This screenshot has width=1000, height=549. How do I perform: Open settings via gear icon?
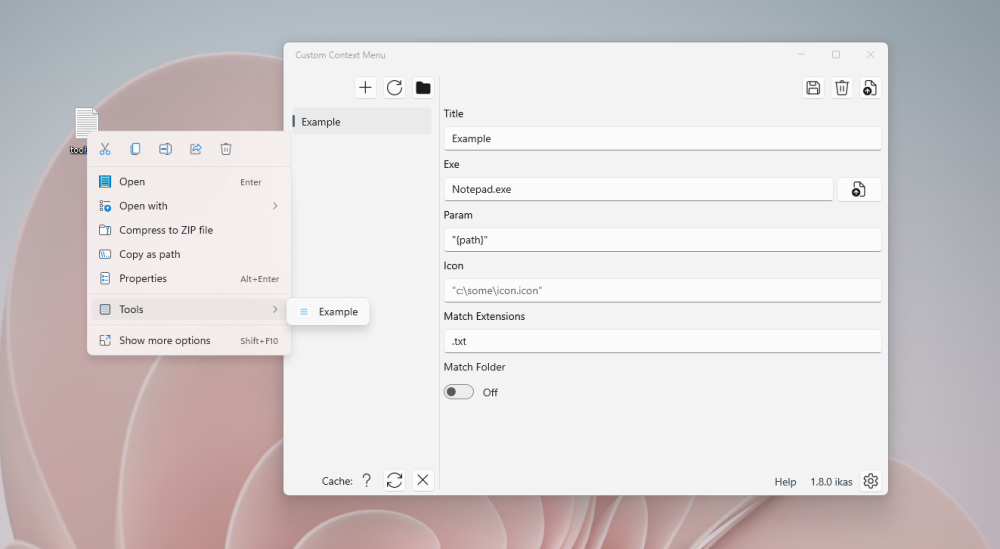(x=871, y=481)
